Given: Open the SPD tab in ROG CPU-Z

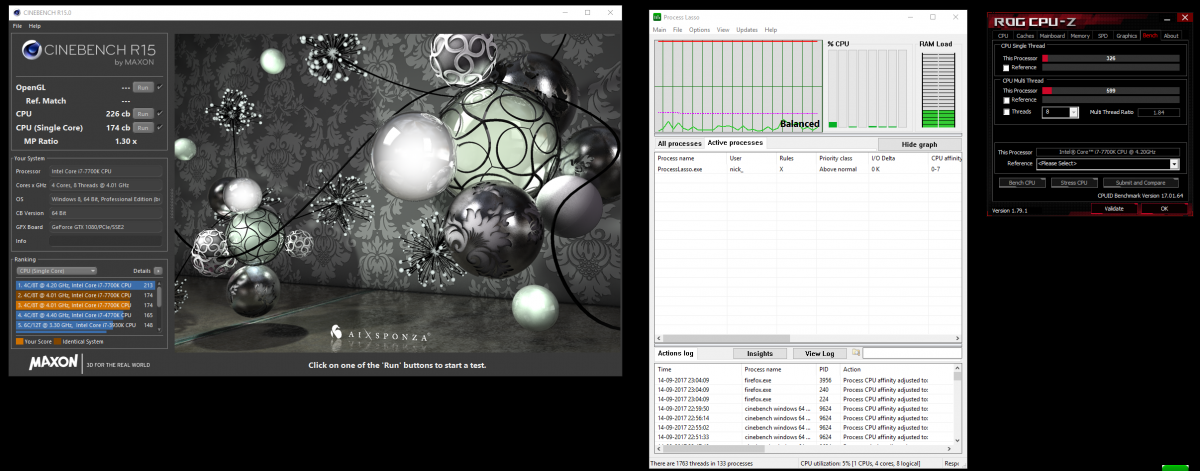Looking at the screenshot, I should 1103,36.
